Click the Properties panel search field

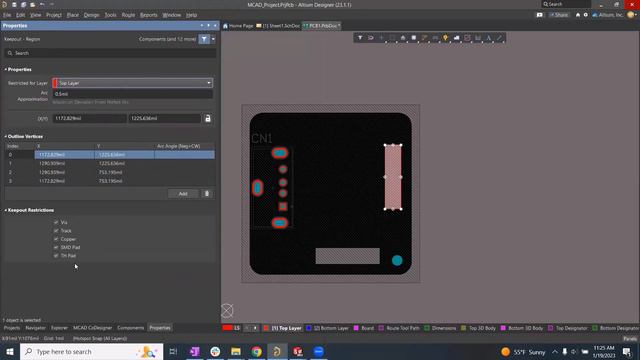pyautogui.click(x=110, y=53)
